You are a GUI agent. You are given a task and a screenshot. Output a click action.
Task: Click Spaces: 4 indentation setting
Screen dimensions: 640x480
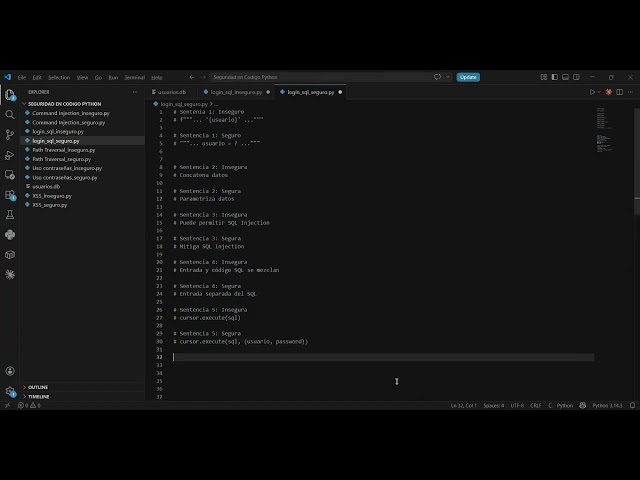493,405
